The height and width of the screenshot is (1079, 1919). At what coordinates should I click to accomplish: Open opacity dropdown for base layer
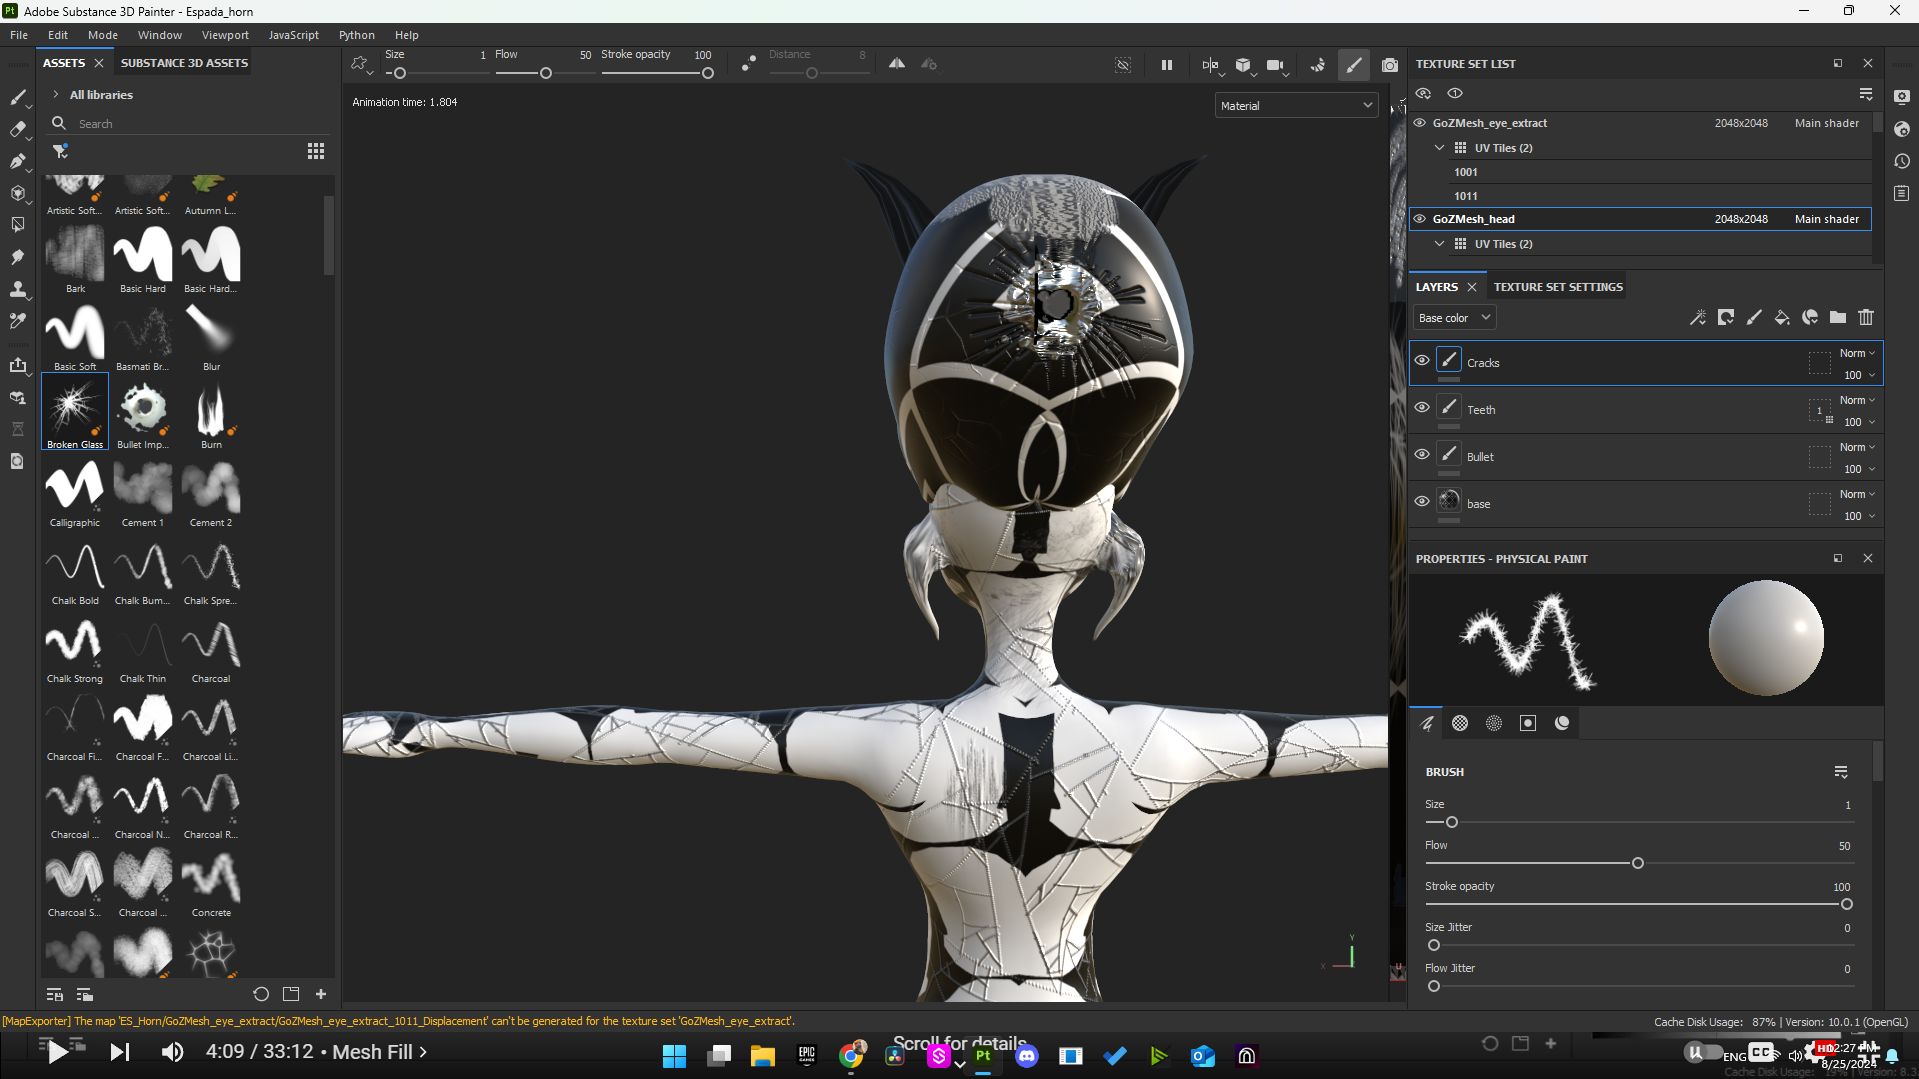(1859, 516)
